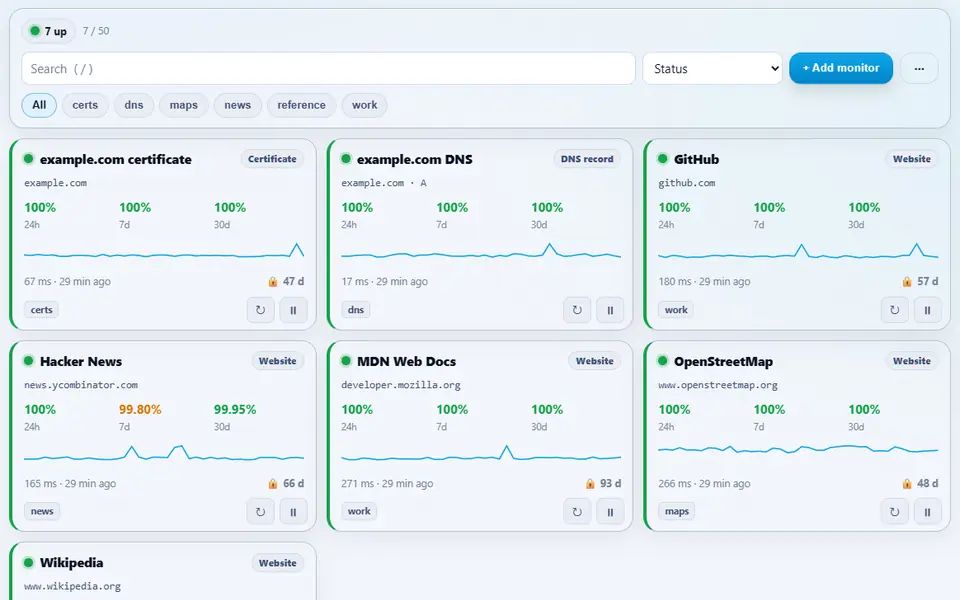Open the more options ellipsis menu
The image size is (960, 600).
click(x=919, y=69)
